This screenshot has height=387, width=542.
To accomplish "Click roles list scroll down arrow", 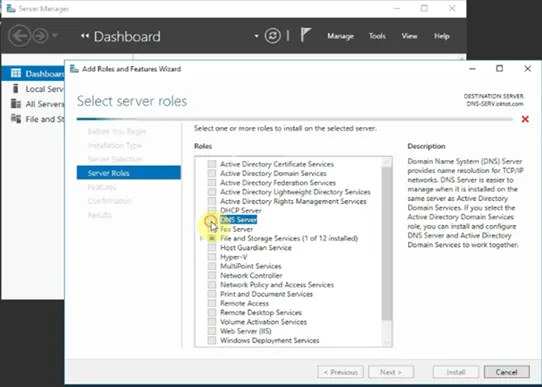I will [387, 342].
